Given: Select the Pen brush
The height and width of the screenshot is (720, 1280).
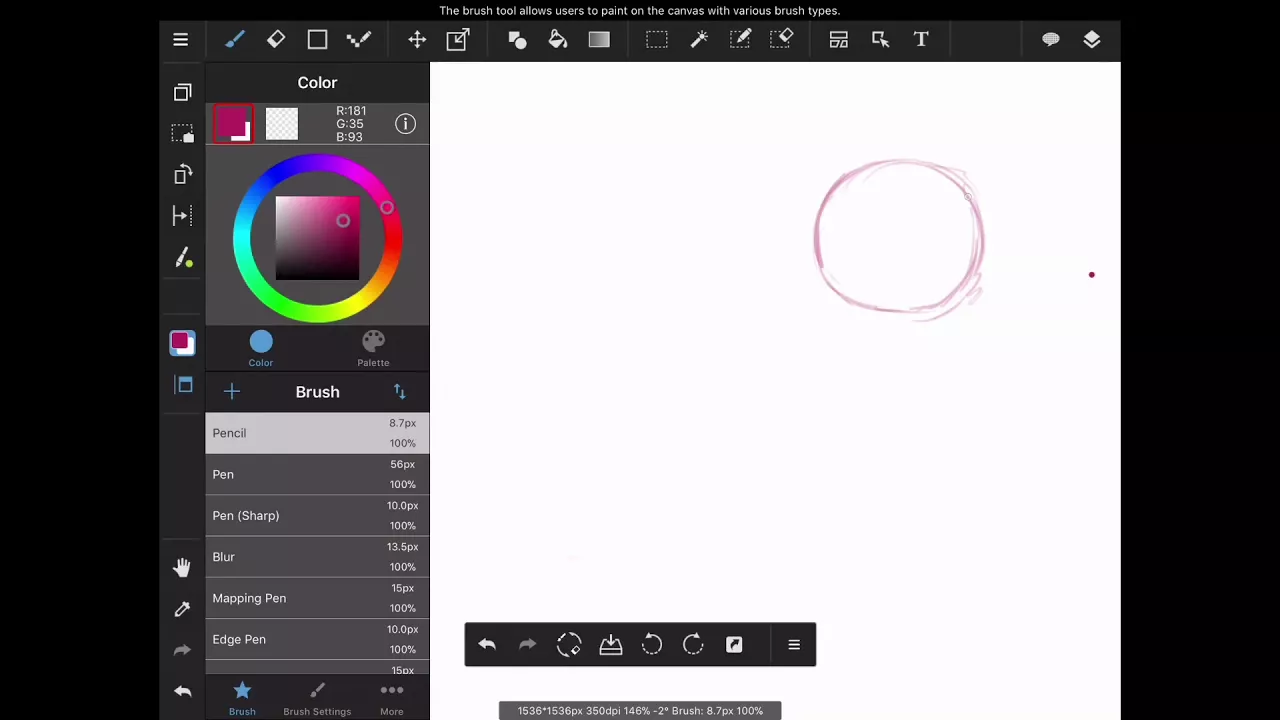Looking at the screenshot, I should tap(317, 474).
